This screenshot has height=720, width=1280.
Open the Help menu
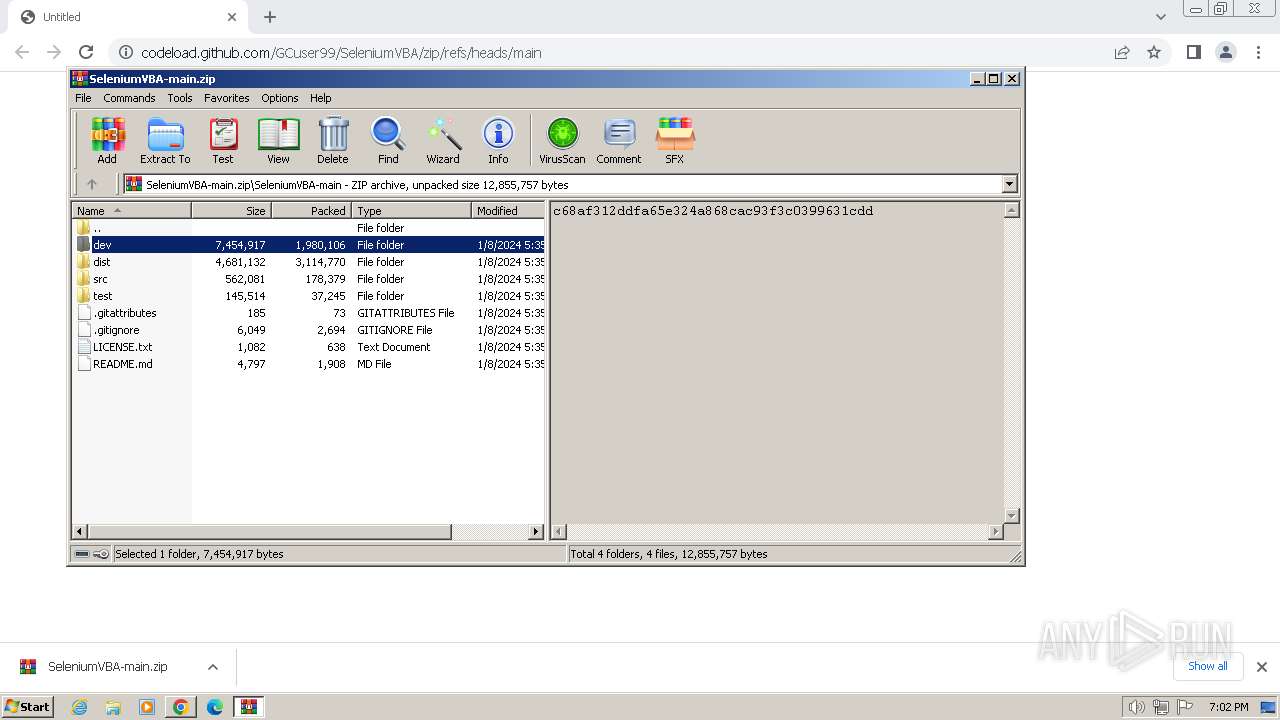pos(321,98)
